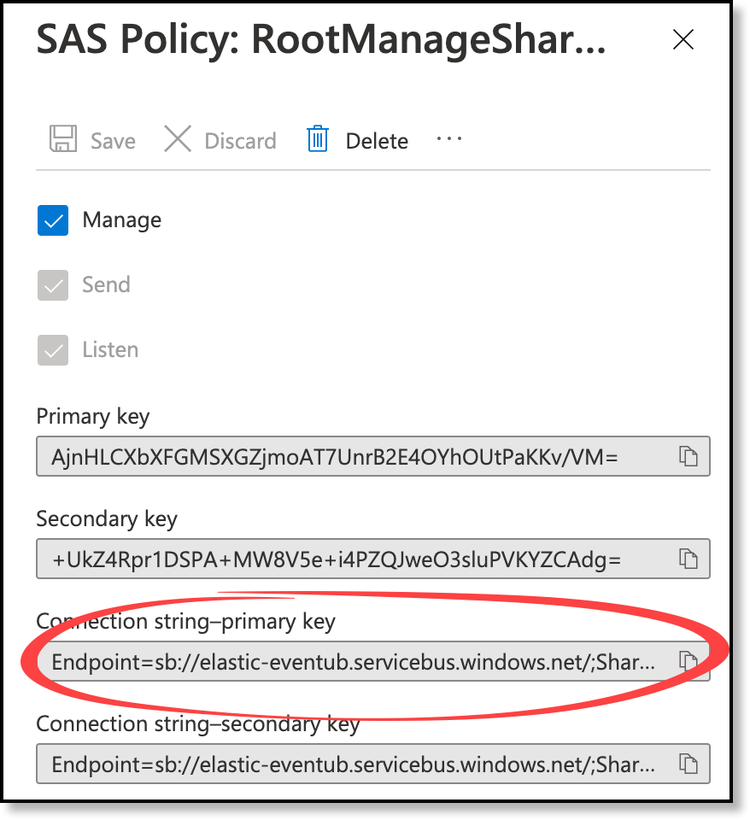
Task: Click the Save floppy disk icon
Action: [60, 139]
